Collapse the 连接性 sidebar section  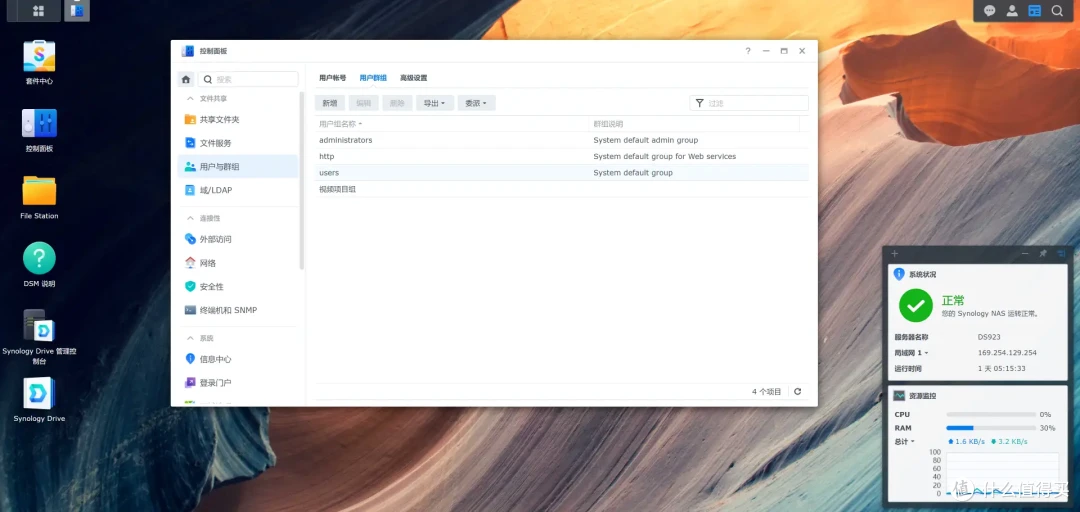click(191, 218)
